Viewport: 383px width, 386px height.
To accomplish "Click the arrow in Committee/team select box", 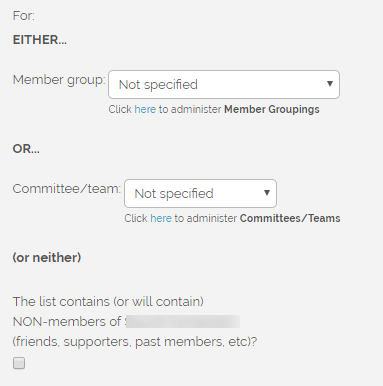I will tap(266, 193).
